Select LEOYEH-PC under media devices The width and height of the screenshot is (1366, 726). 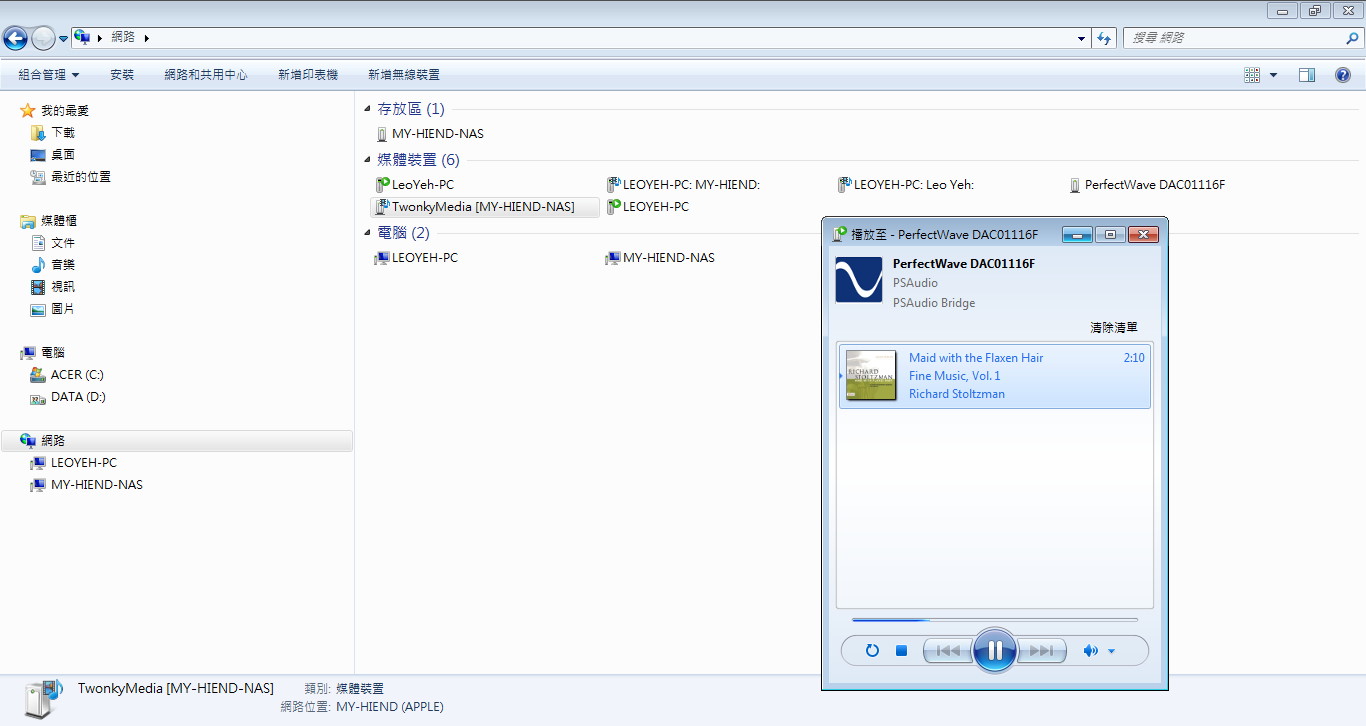tap(647, 207)
